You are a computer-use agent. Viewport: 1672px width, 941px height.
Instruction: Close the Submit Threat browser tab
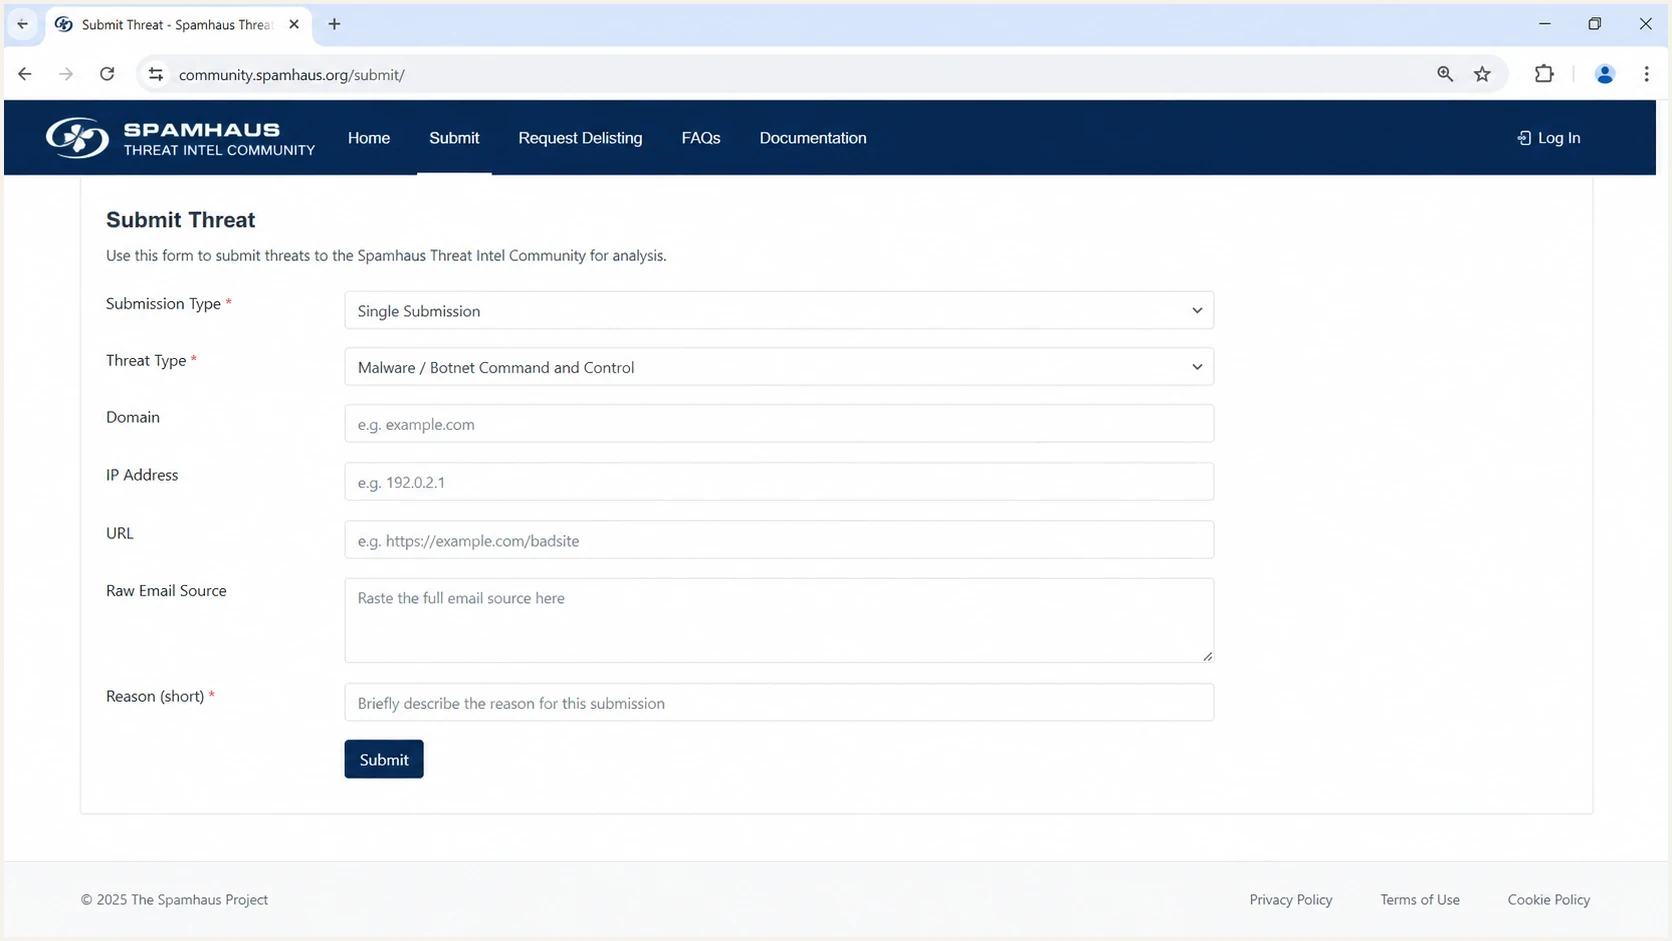click(294, 24)
